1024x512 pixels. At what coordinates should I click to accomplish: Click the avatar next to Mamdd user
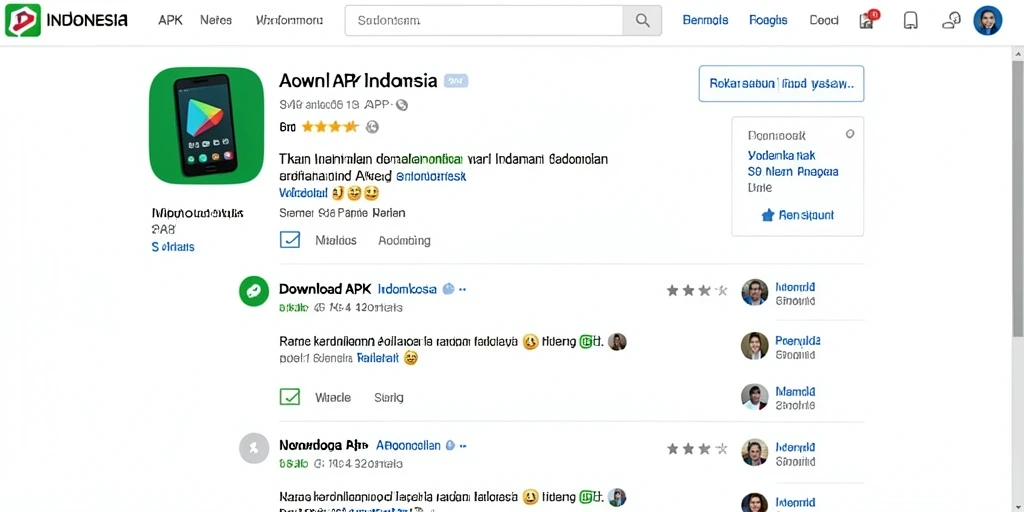[755, 397]
